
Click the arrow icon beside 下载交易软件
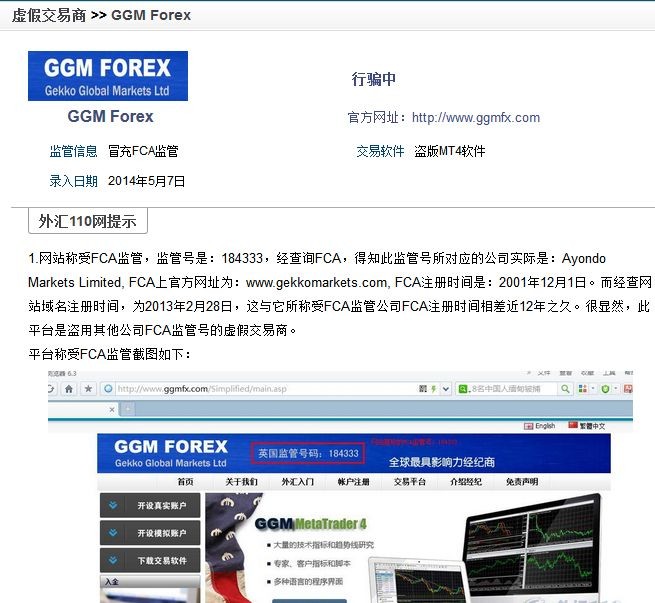pyautogui.click(x=113, y=560)
